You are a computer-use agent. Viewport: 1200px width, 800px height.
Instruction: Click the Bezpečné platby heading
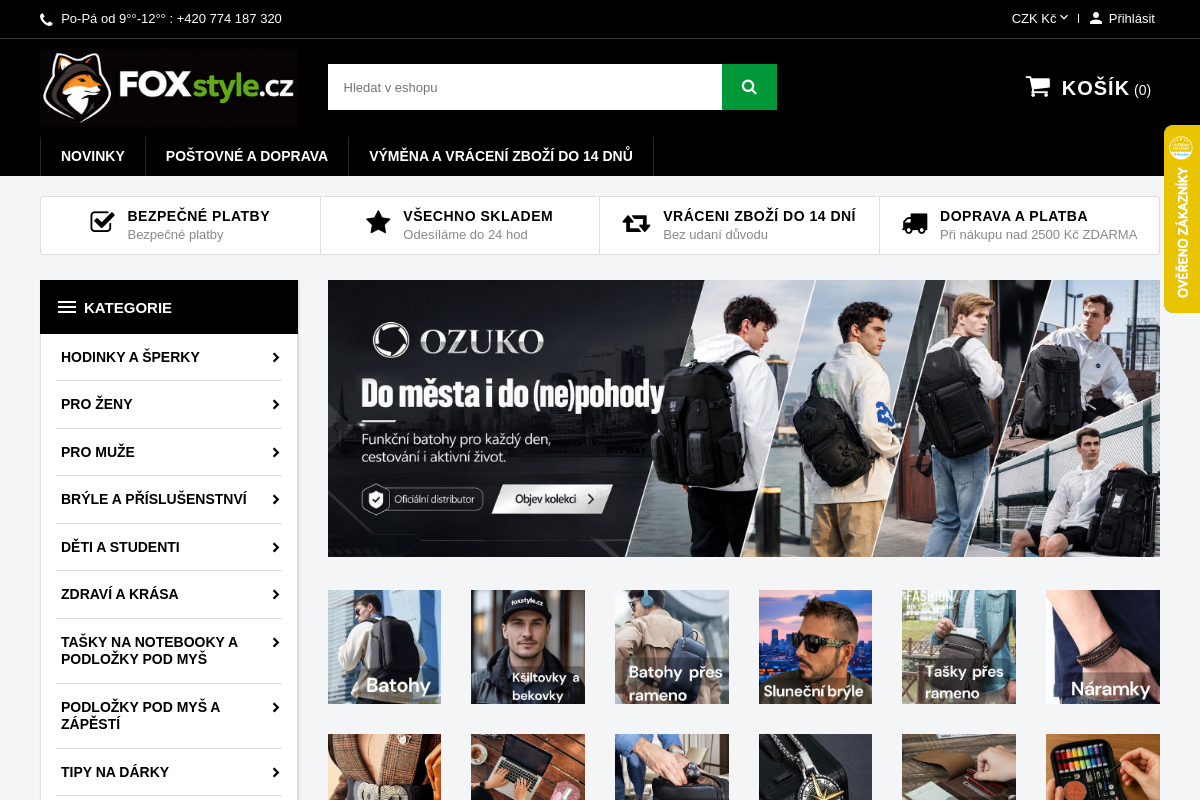pyautogui.click(x=198, y=216)
